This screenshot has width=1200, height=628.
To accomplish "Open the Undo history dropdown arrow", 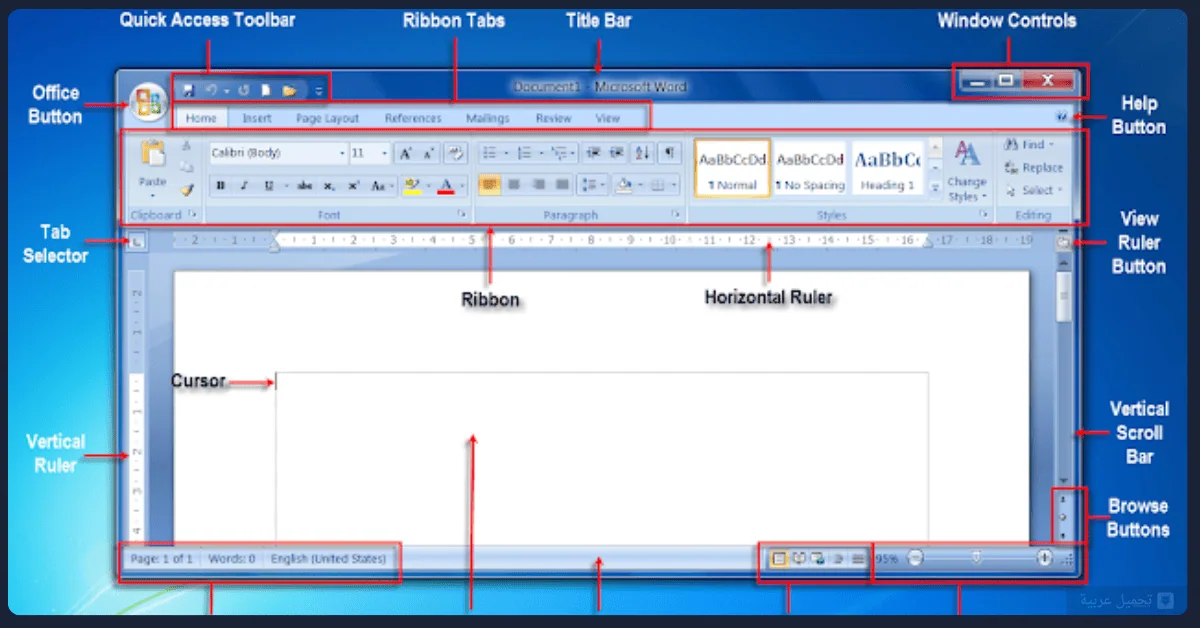I will pos(226,91).
